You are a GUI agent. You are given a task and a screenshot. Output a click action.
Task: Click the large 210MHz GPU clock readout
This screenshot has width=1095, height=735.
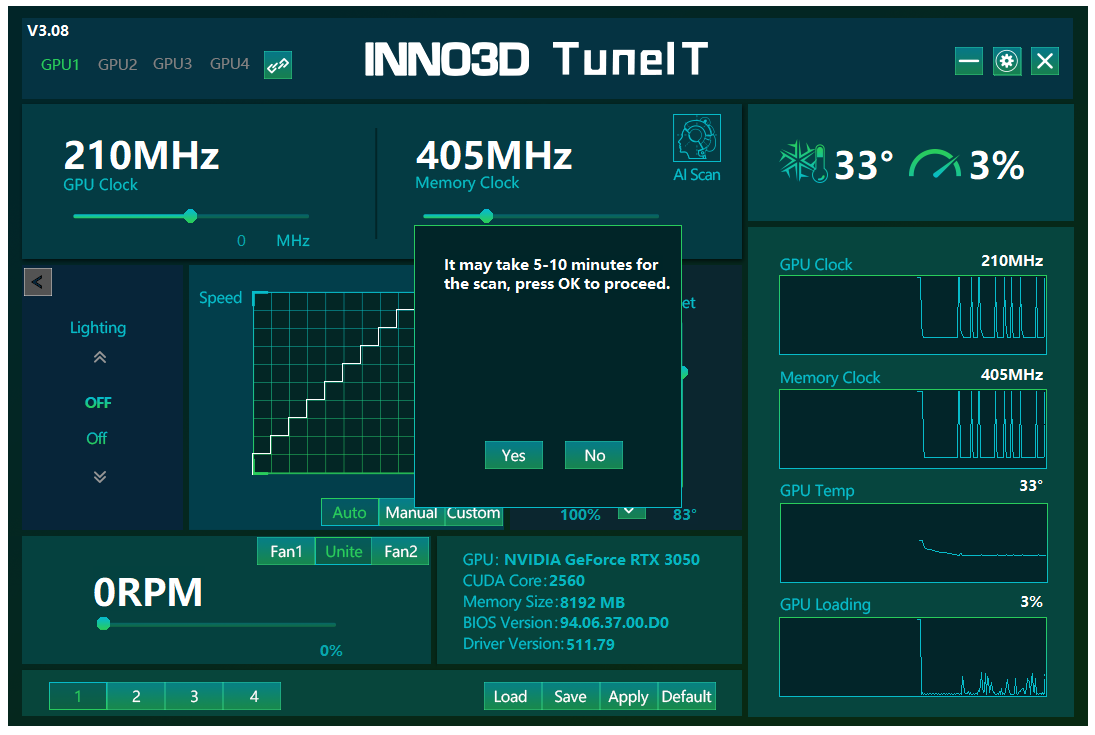click(141, 154)
